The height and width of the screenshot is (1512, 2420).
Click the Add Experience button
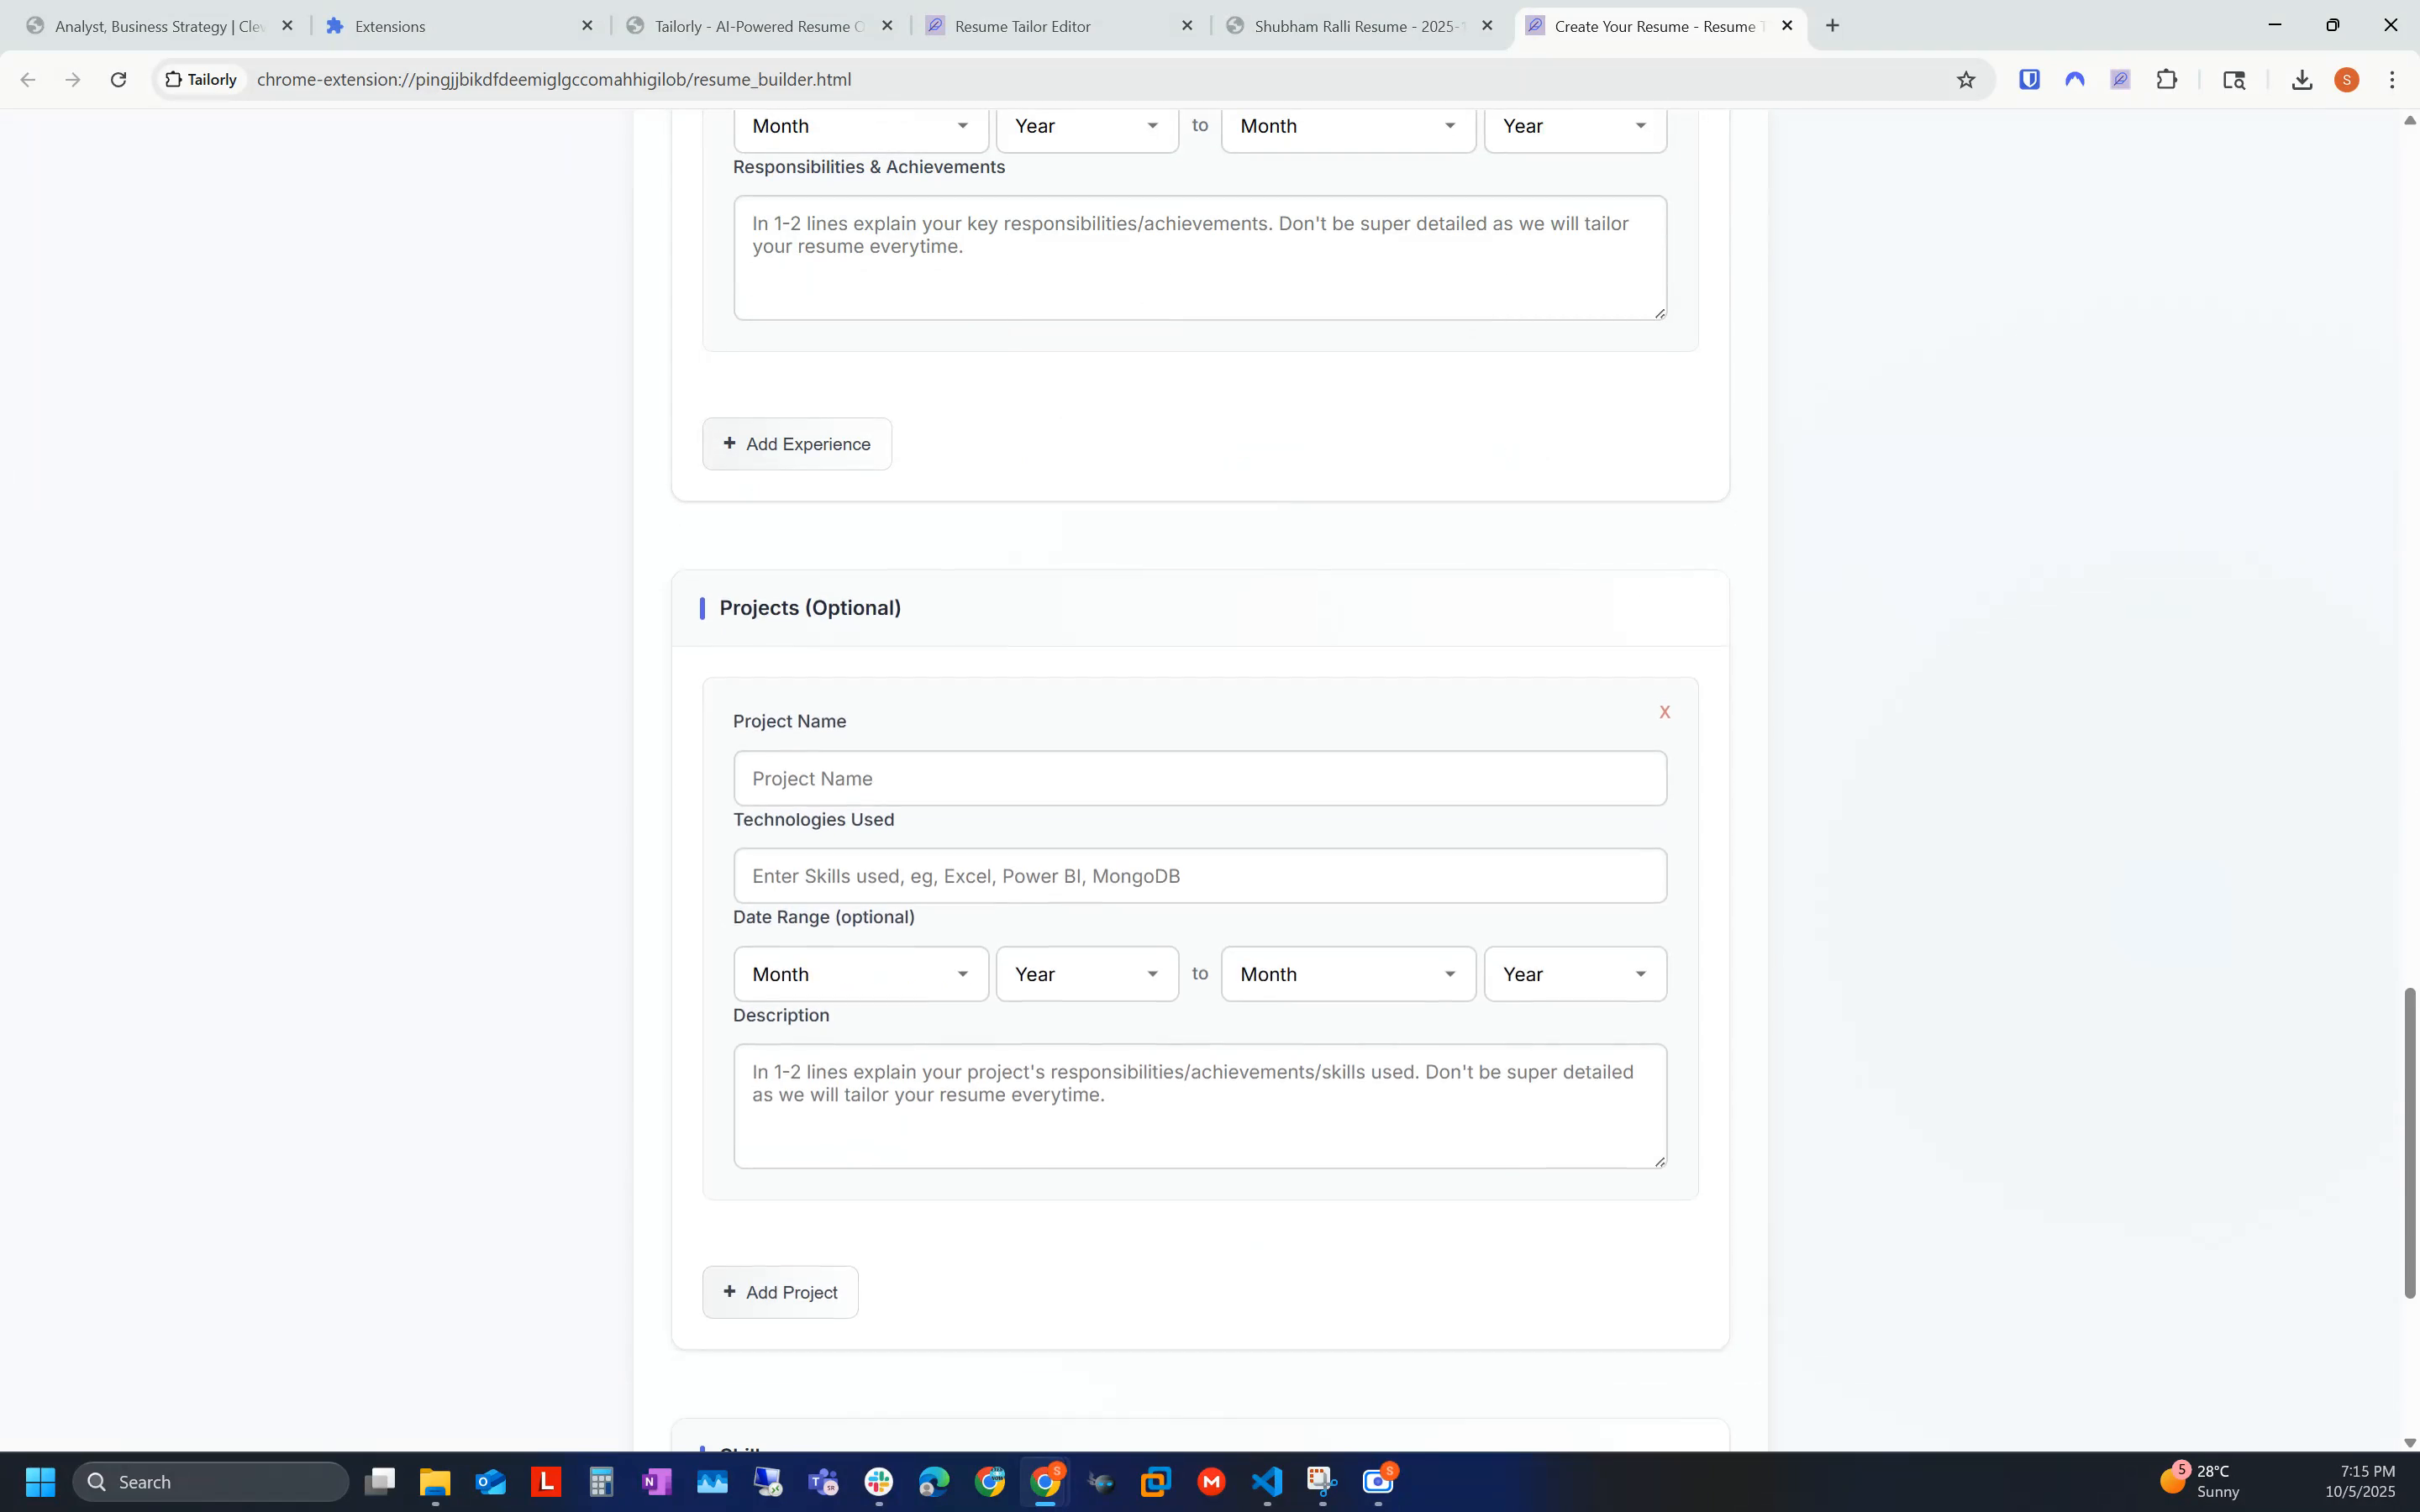pyautogui.click(x=795, y=443)
